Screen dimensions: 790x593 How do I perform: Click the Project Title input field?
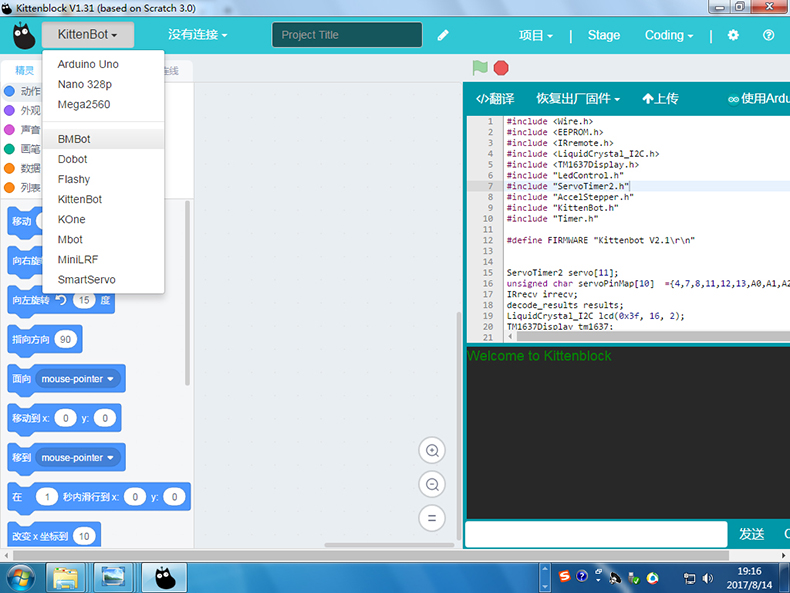(x=346, y=35)
